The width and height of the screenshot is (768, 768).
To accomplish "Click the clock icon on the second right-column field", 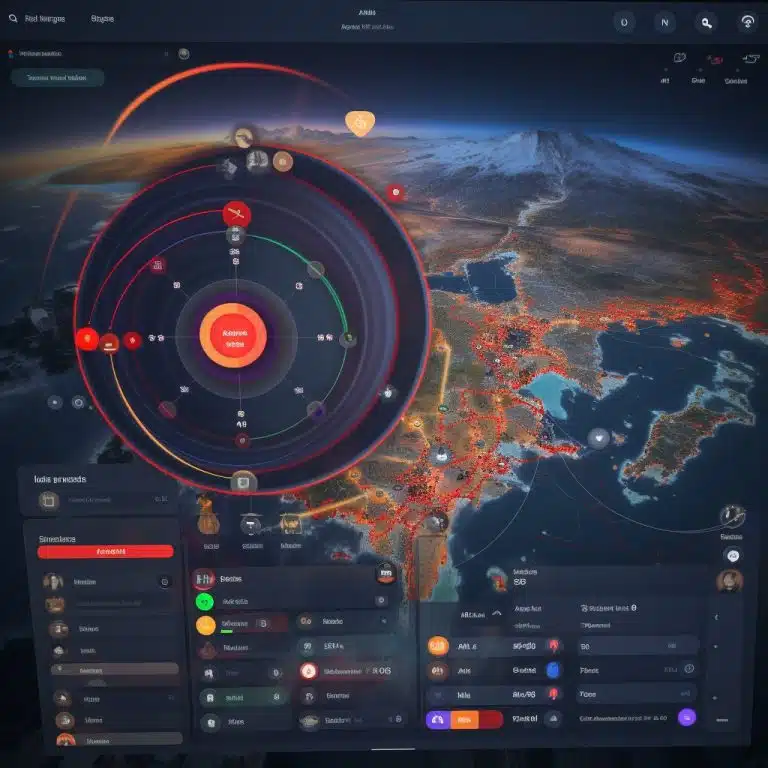I will tap(689, 669).
